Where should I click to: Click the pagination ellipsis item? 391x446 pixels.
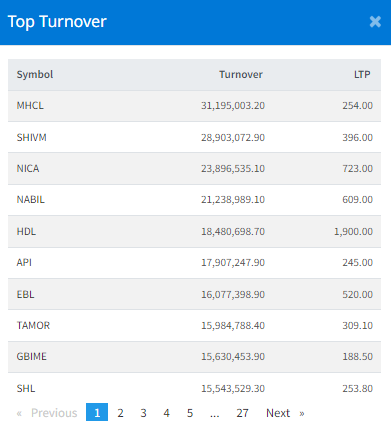(x=215, y=413)
